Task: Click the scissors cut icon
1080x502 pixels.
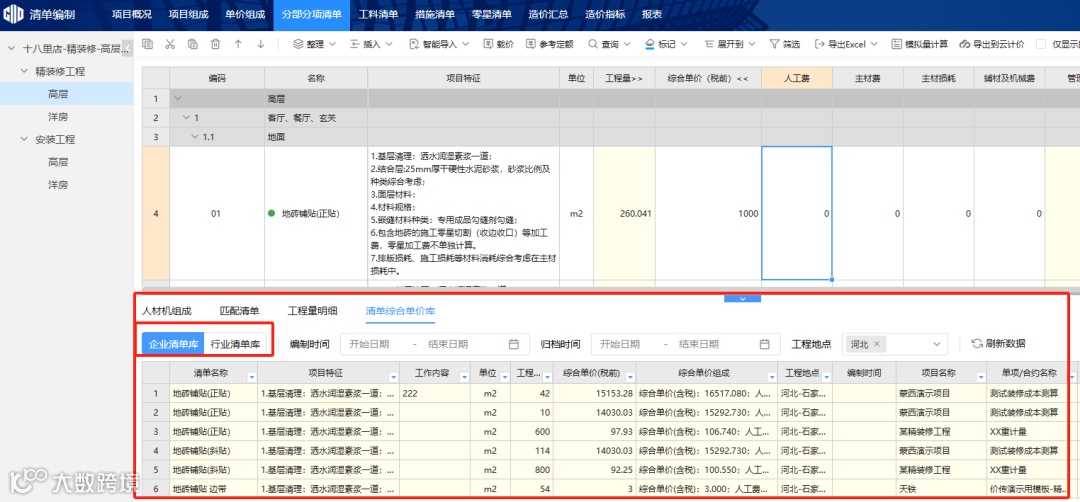Action: (170, 44)
